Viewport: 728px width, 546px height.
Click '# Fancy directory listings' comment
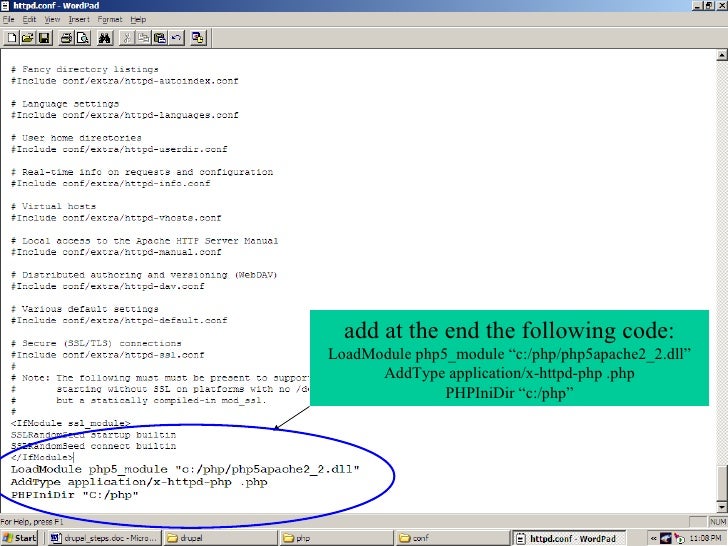tap(84, 69)
